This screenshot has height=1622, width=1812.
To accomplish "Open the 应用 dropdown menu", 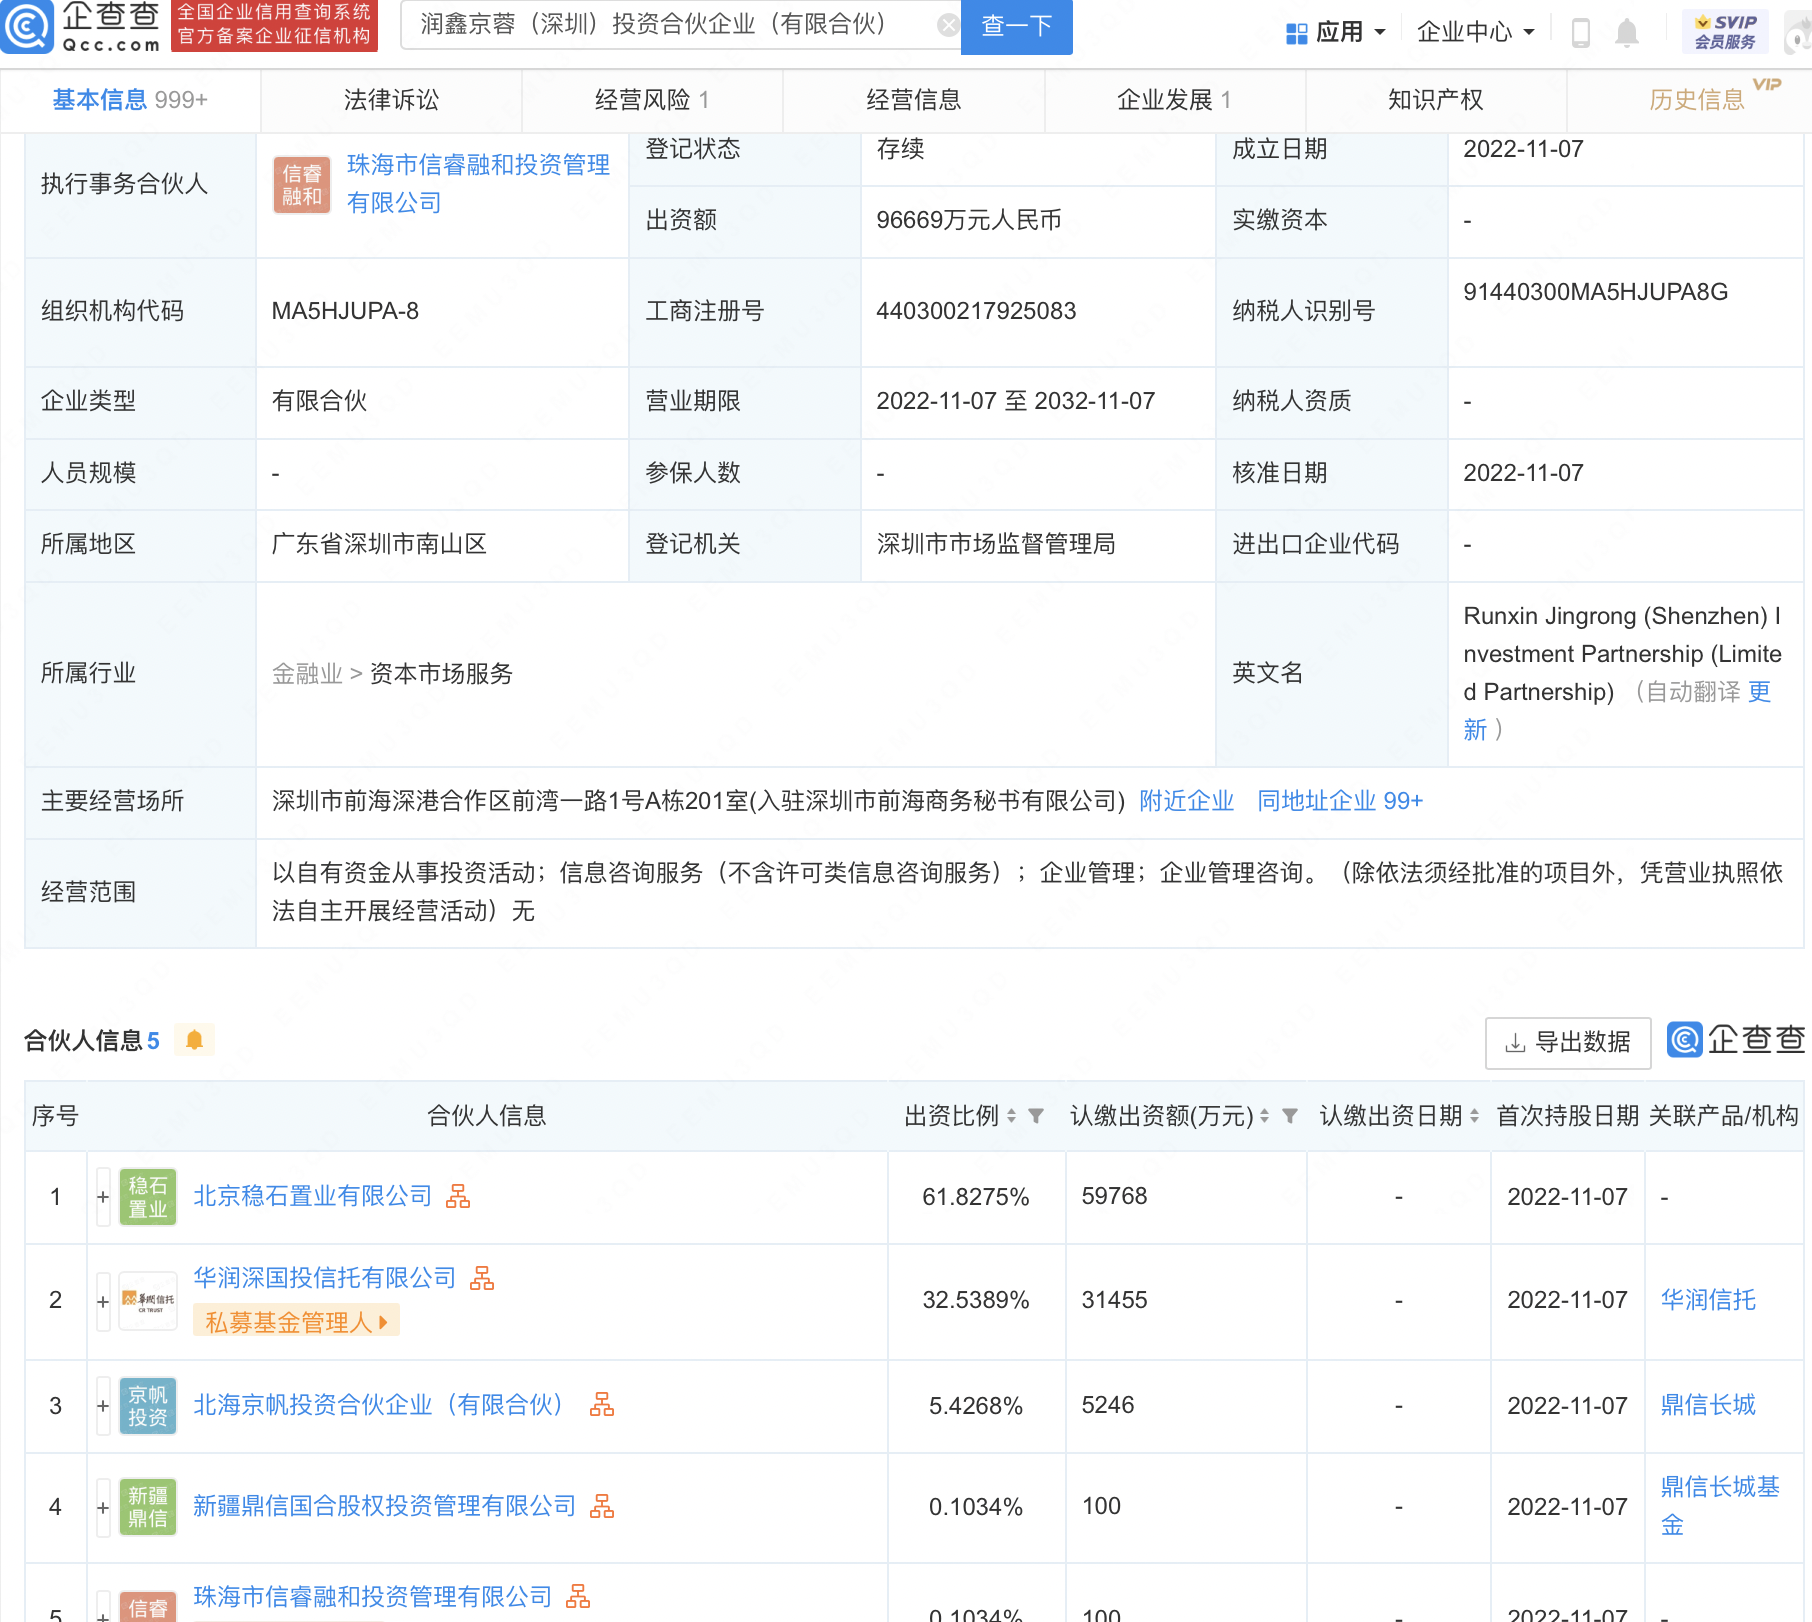I will [1336, 33].
